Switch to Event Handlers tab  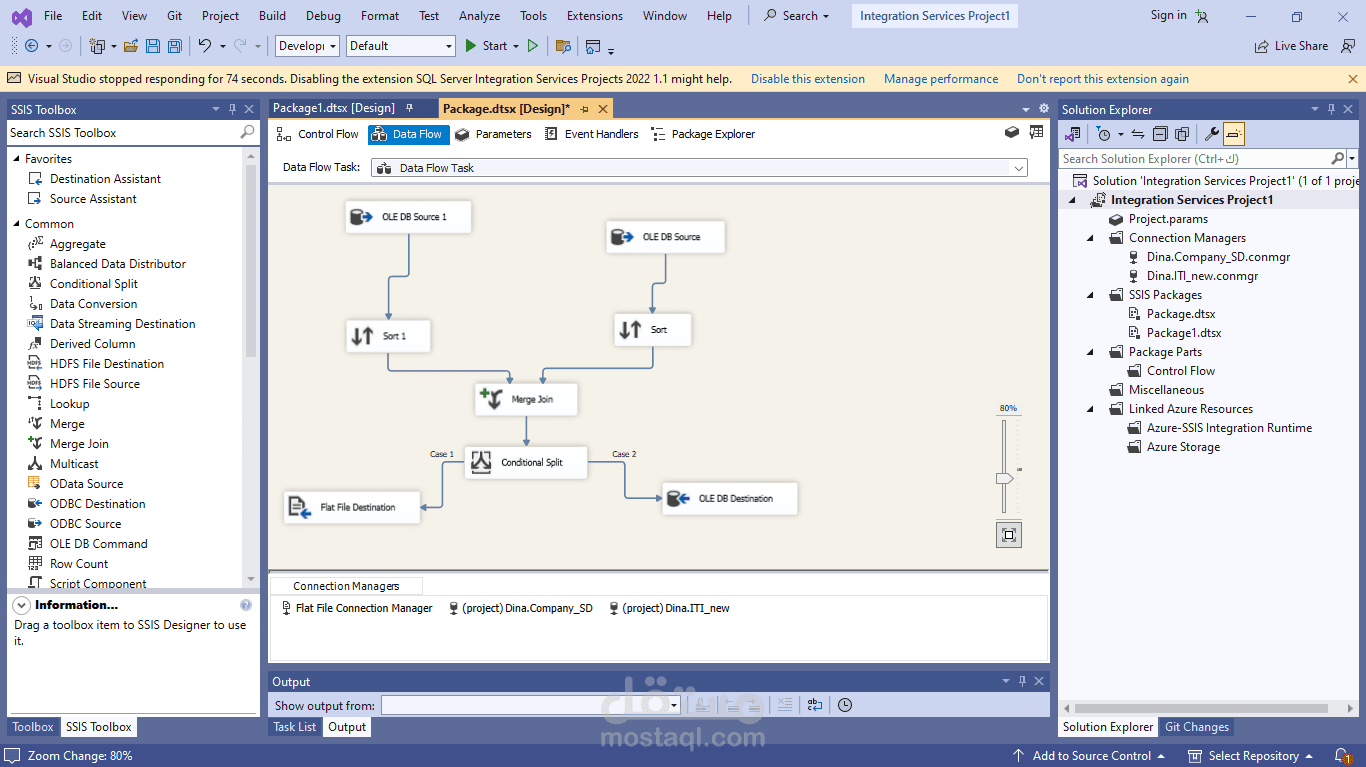pyautogui.click(x=592, y=134)
